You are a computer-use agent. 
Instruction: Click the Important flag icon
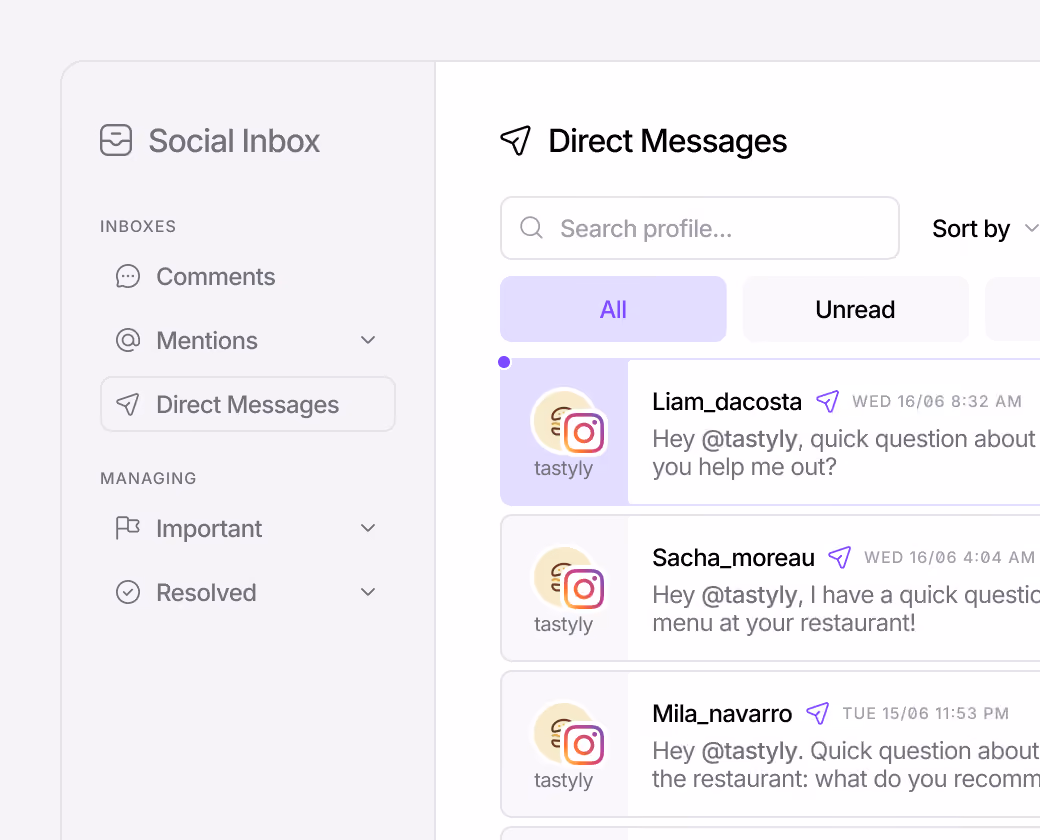coord(128,528)
